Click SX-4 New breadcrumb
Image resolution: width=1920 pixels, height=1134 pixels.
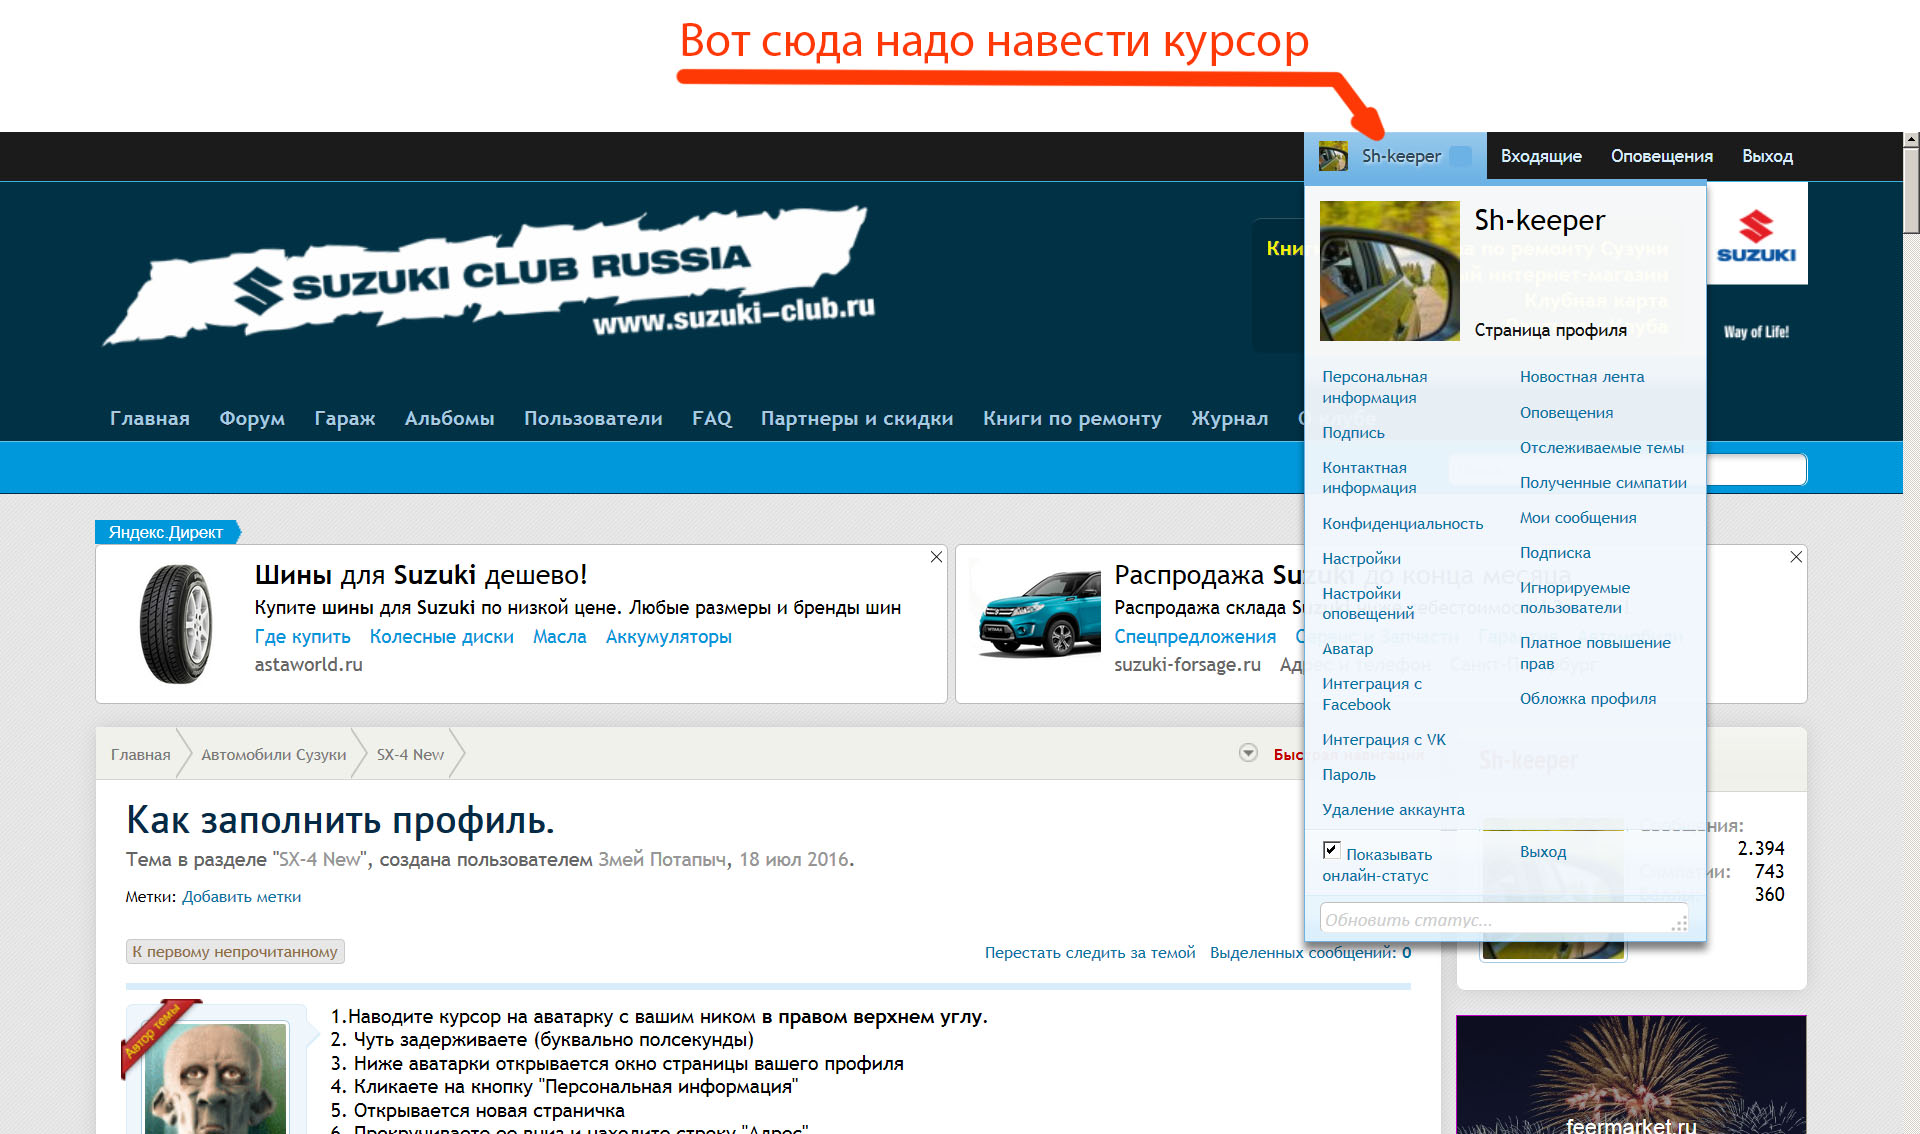pyautogui.click(x=410, y=754)
